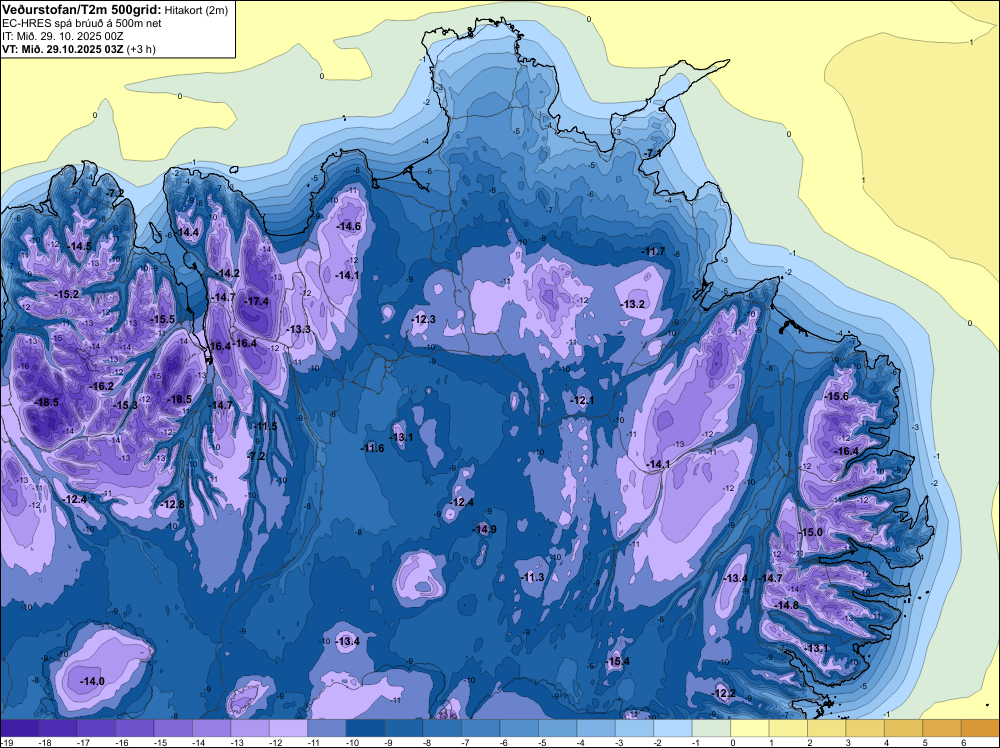
Task: Click the -15 color swatch in the legend
Action: (x=173, y=728)
